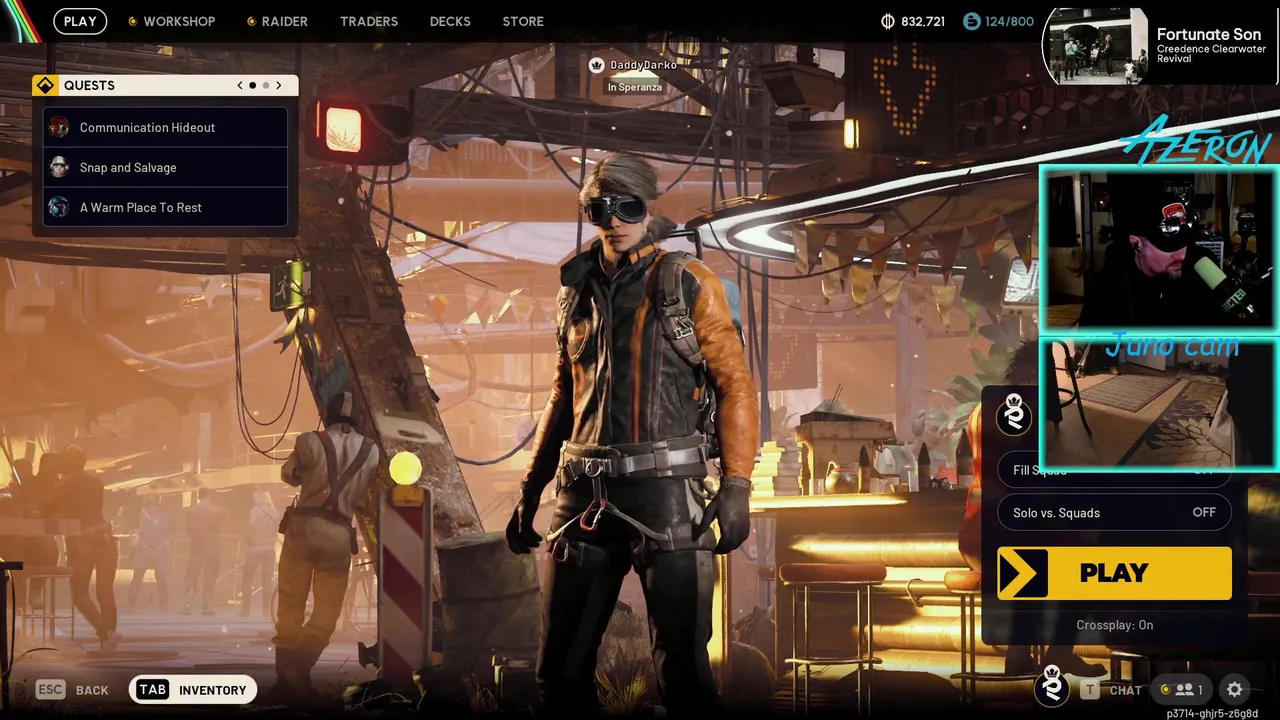This screenshot has height=720, width=1280.
Task: Click the Raider notification dot
Action: click(x=251, y=21)
